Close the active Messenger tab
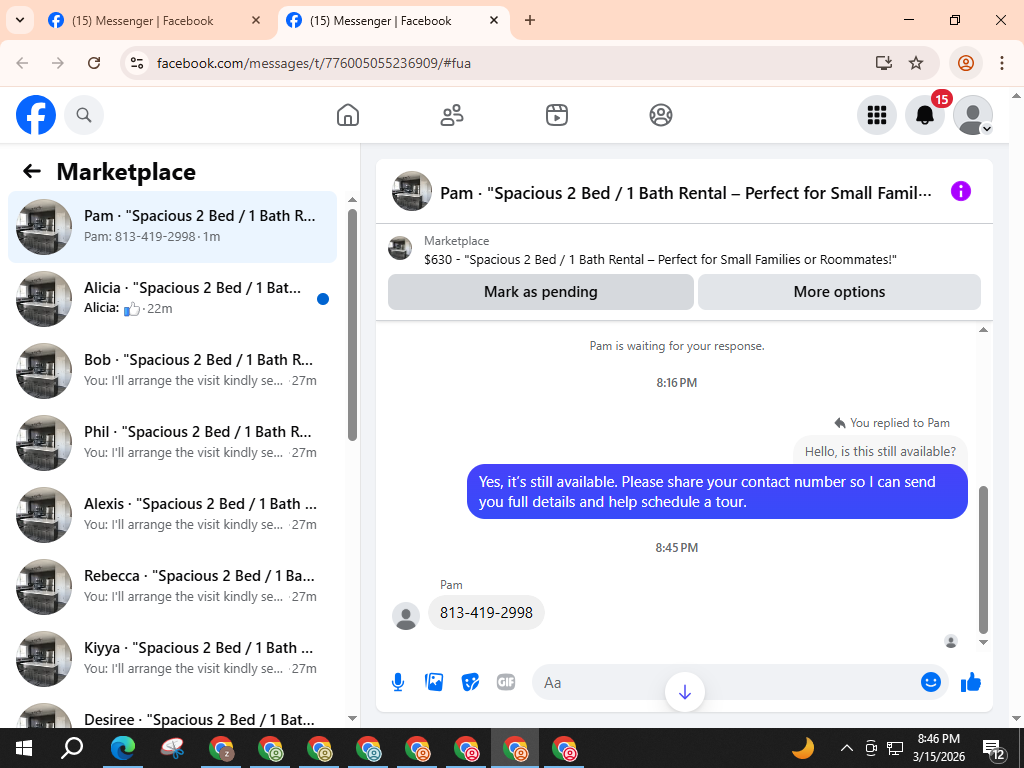1024x768 pixels. click(494, 20)
